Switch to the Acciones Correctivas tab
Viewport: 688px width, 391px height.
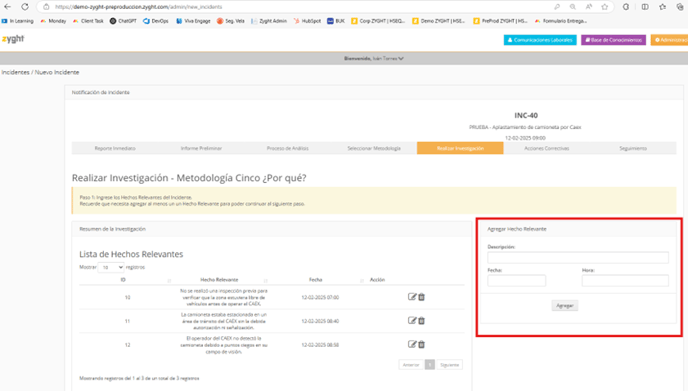(547, 148)
